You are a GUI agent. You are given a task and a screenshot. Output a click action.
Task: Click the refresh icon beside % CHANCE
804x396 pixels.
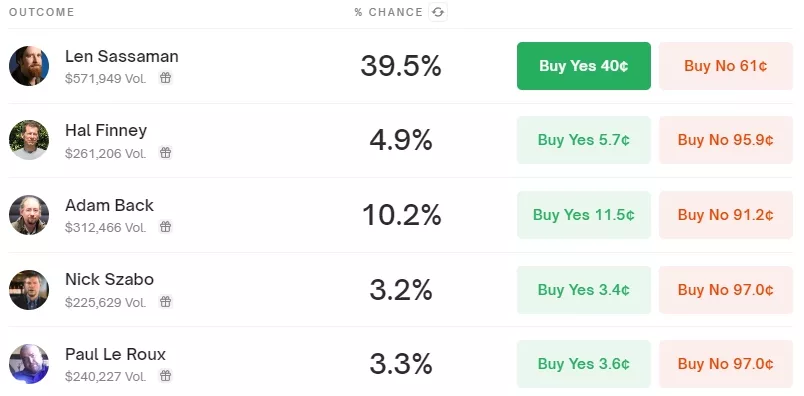click(x=438, y=12)
